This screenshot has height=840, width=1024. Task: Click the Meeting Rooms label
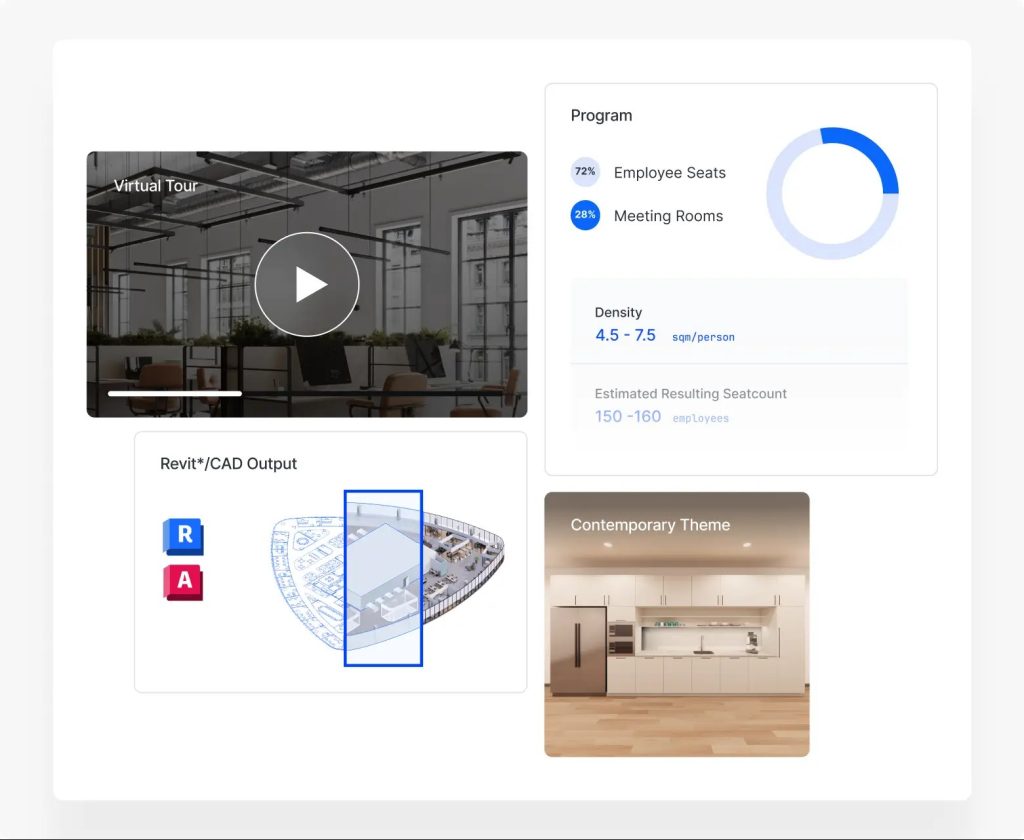[668, 216]
